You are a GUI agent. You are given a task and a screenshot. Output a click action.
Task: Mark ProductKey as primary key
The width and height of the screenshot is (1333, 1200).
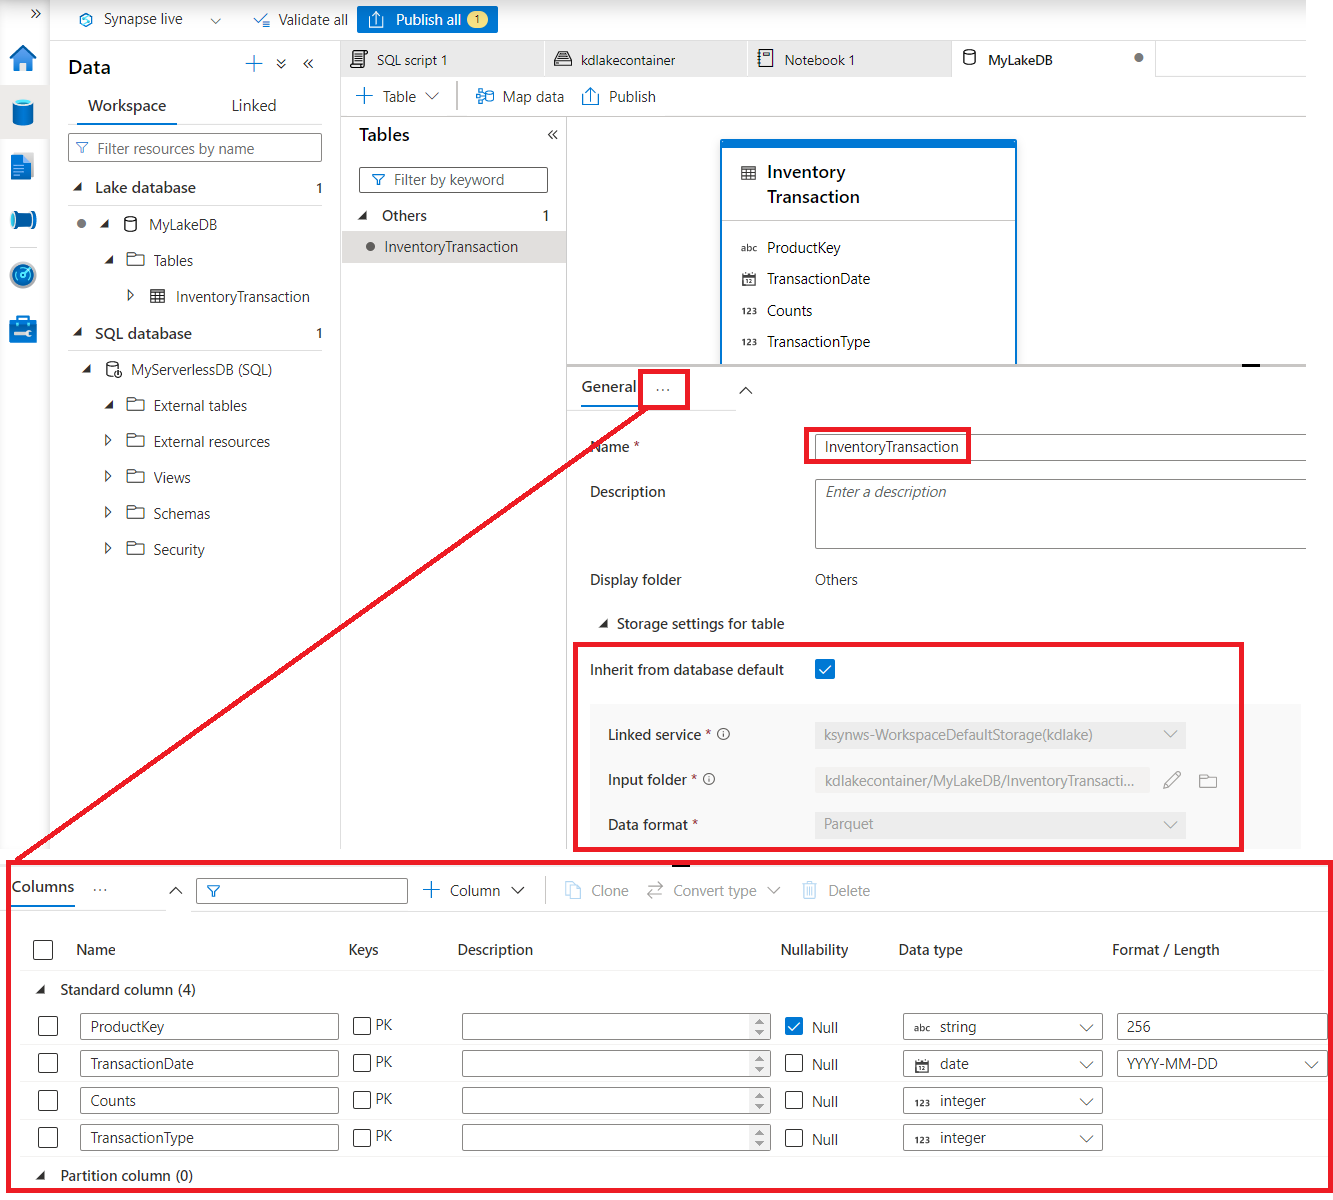362,1025
